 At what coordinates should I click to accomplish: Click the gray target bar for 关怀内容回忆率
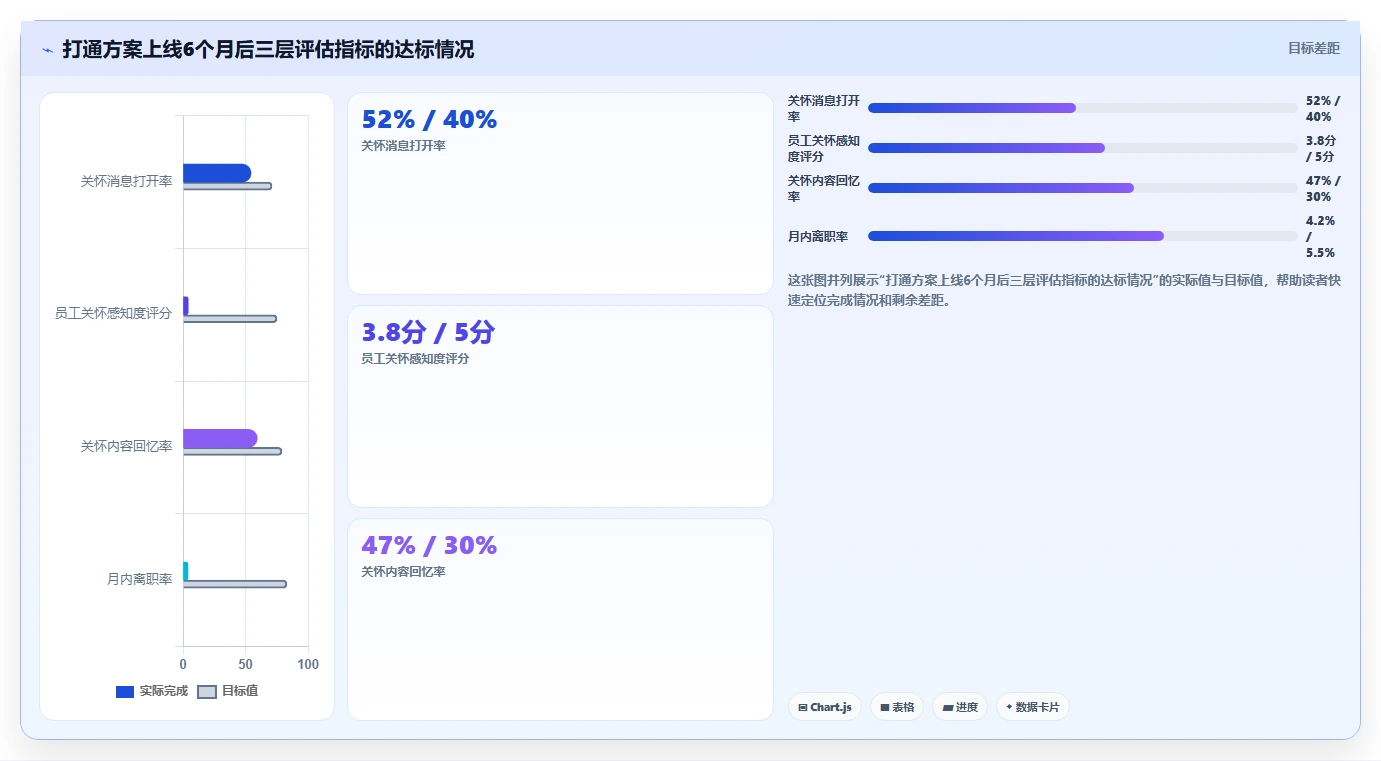coord(232,451)
